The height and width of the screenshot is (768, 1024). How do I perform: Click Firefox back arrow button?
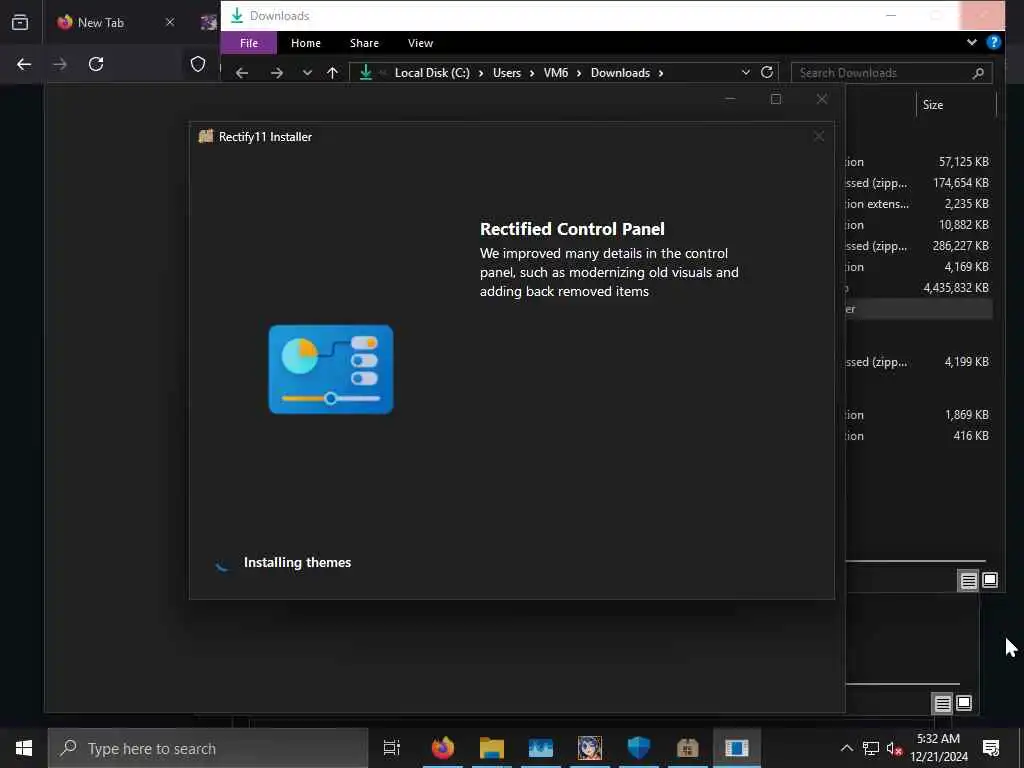24,64
